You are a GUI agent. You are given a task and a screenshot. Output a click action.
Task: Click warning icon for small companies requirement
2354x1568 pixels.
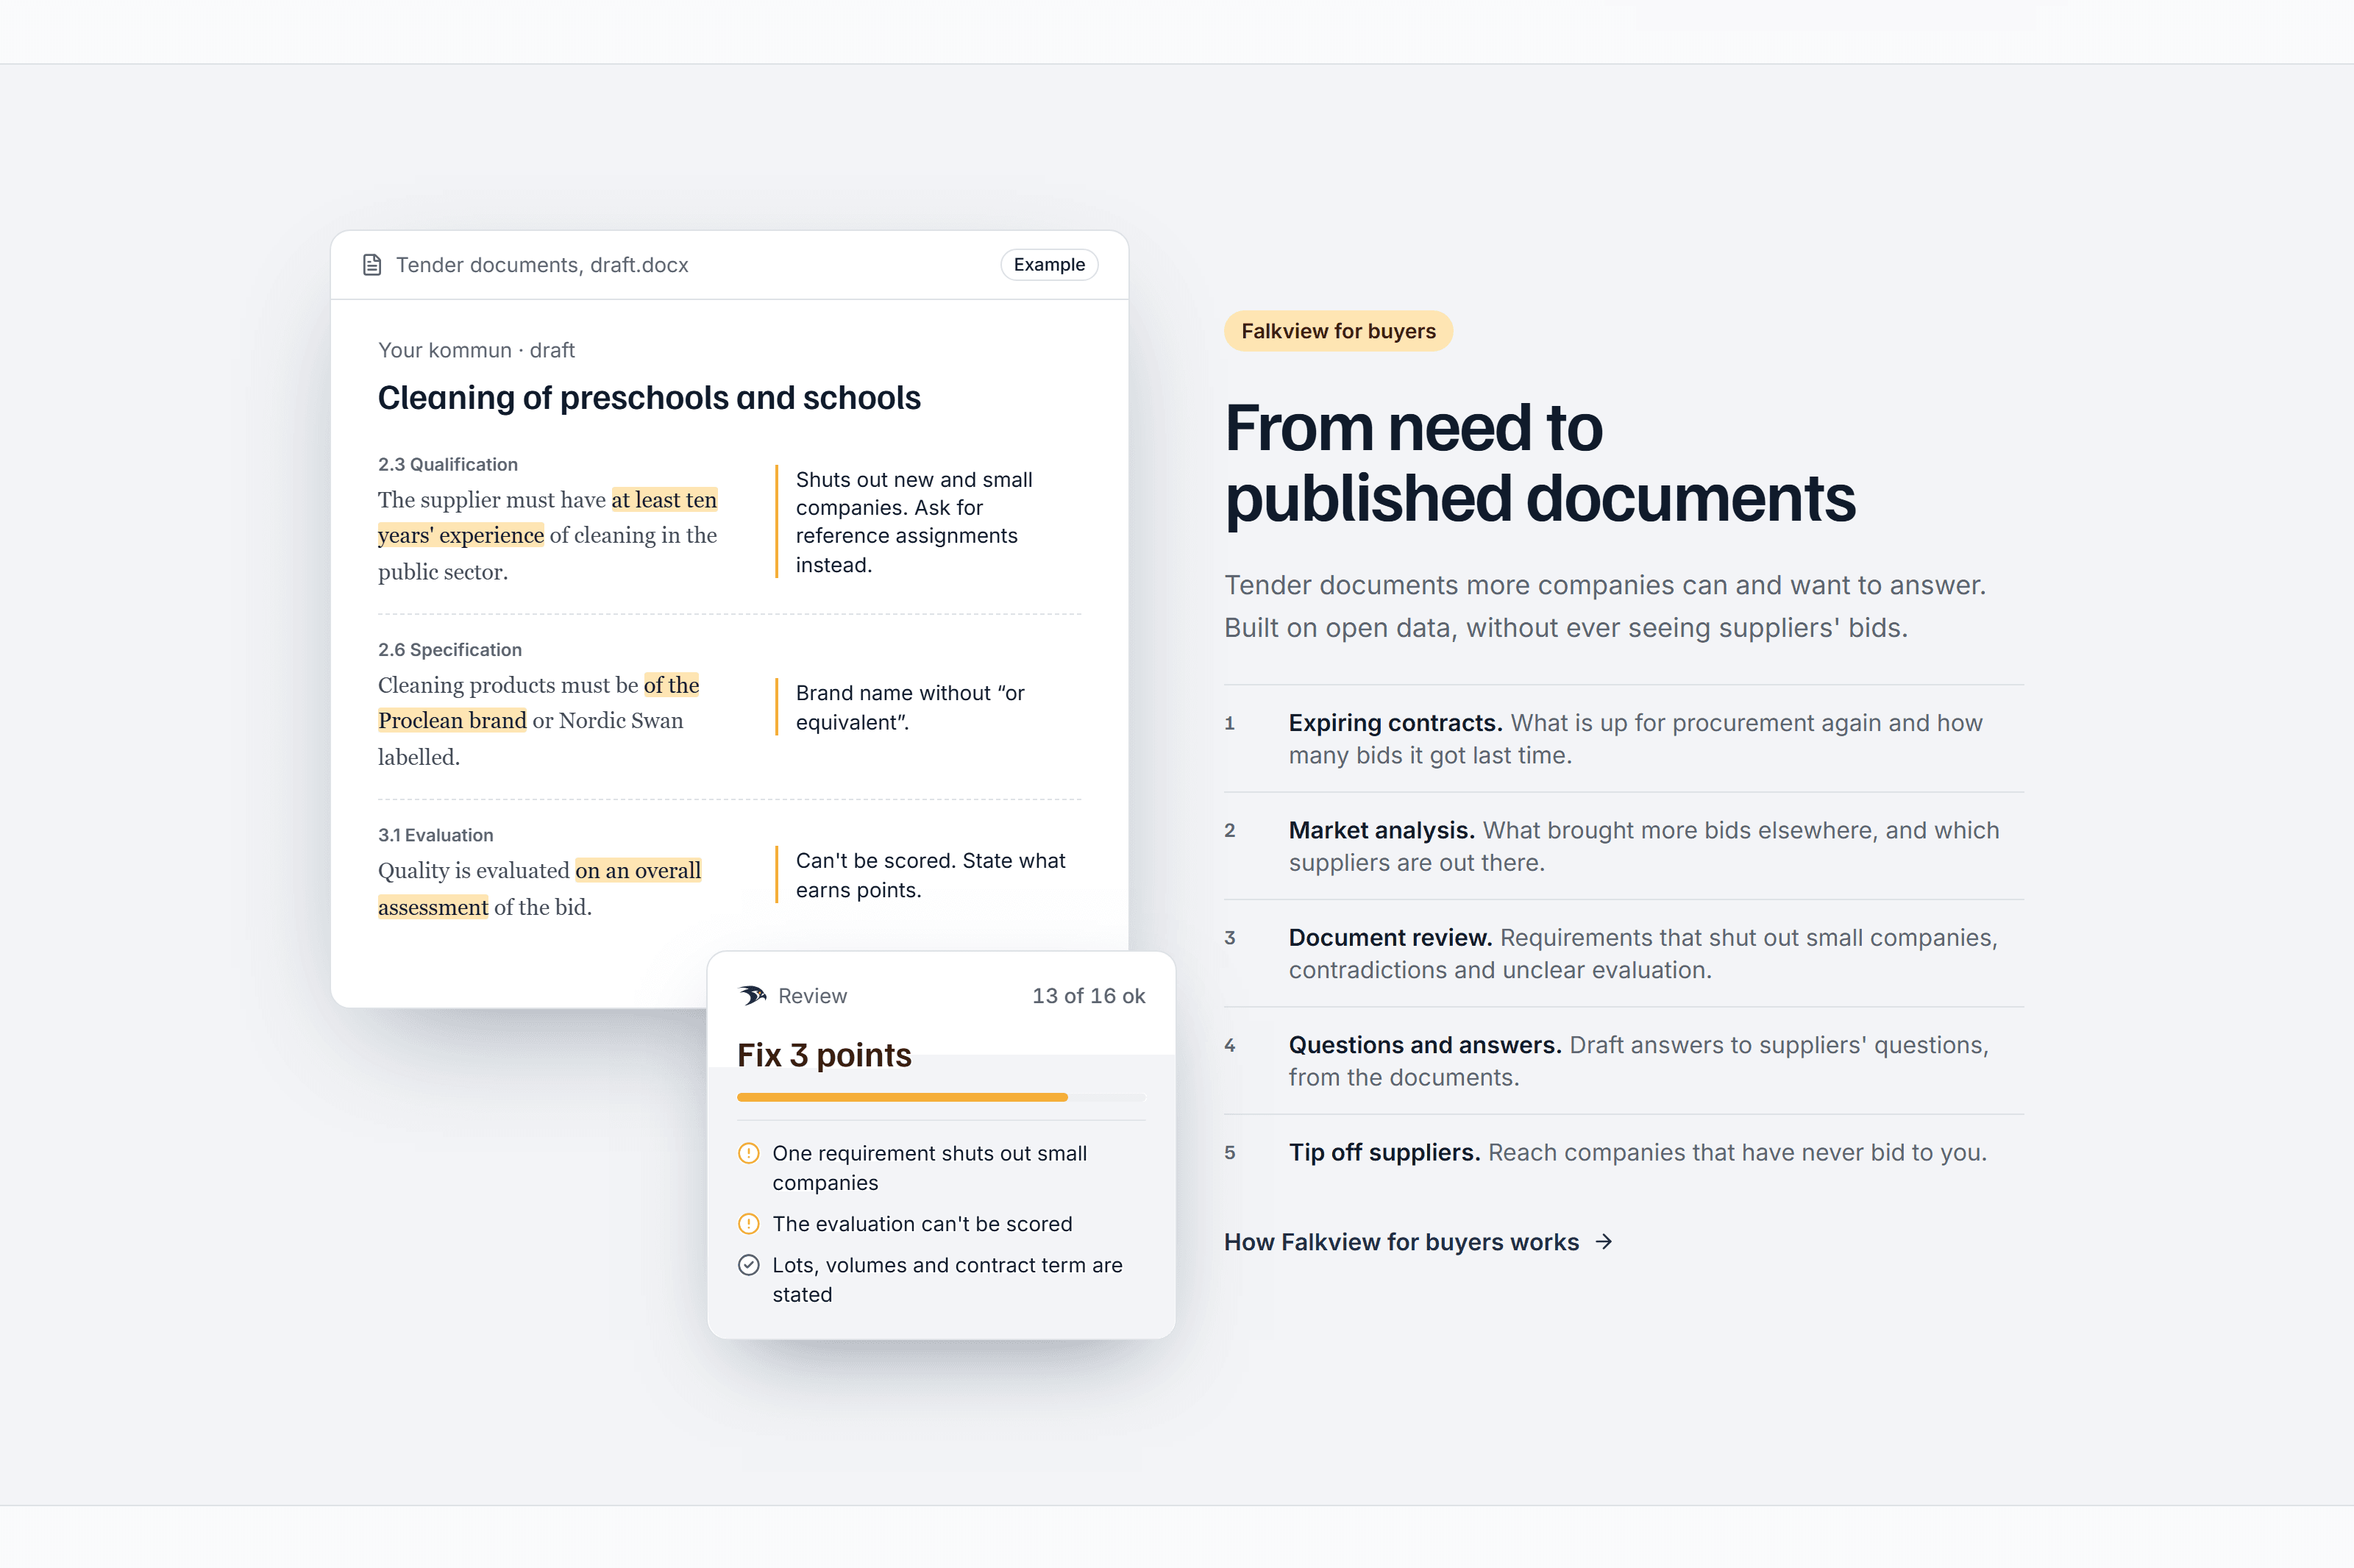click(x=748, y=1153)
